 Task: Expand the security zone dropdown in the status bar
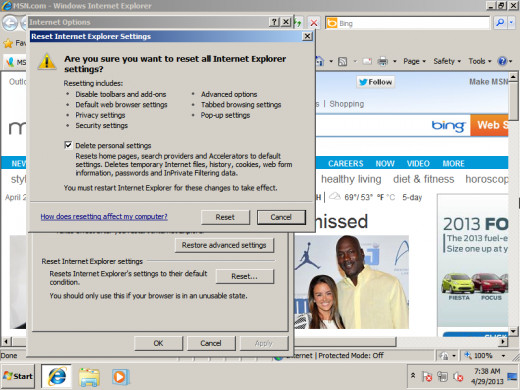point(454,356)
